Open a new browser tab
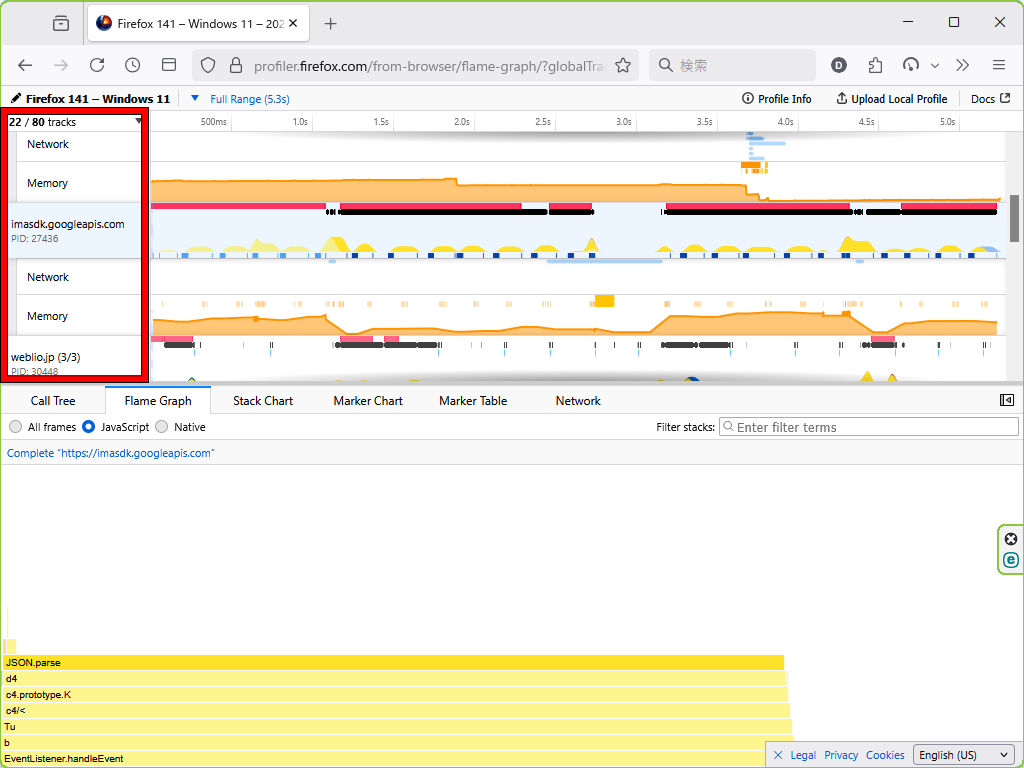Viewport: 1024px width, 768px height. pos(330,24)
